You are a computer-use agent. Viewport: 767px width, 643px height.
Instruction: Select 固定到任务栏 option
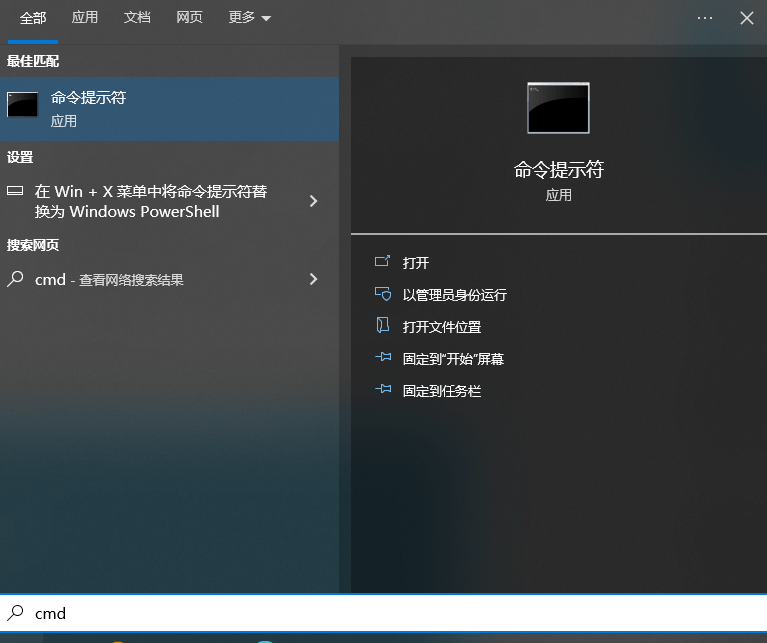click(x=441, y=391)
